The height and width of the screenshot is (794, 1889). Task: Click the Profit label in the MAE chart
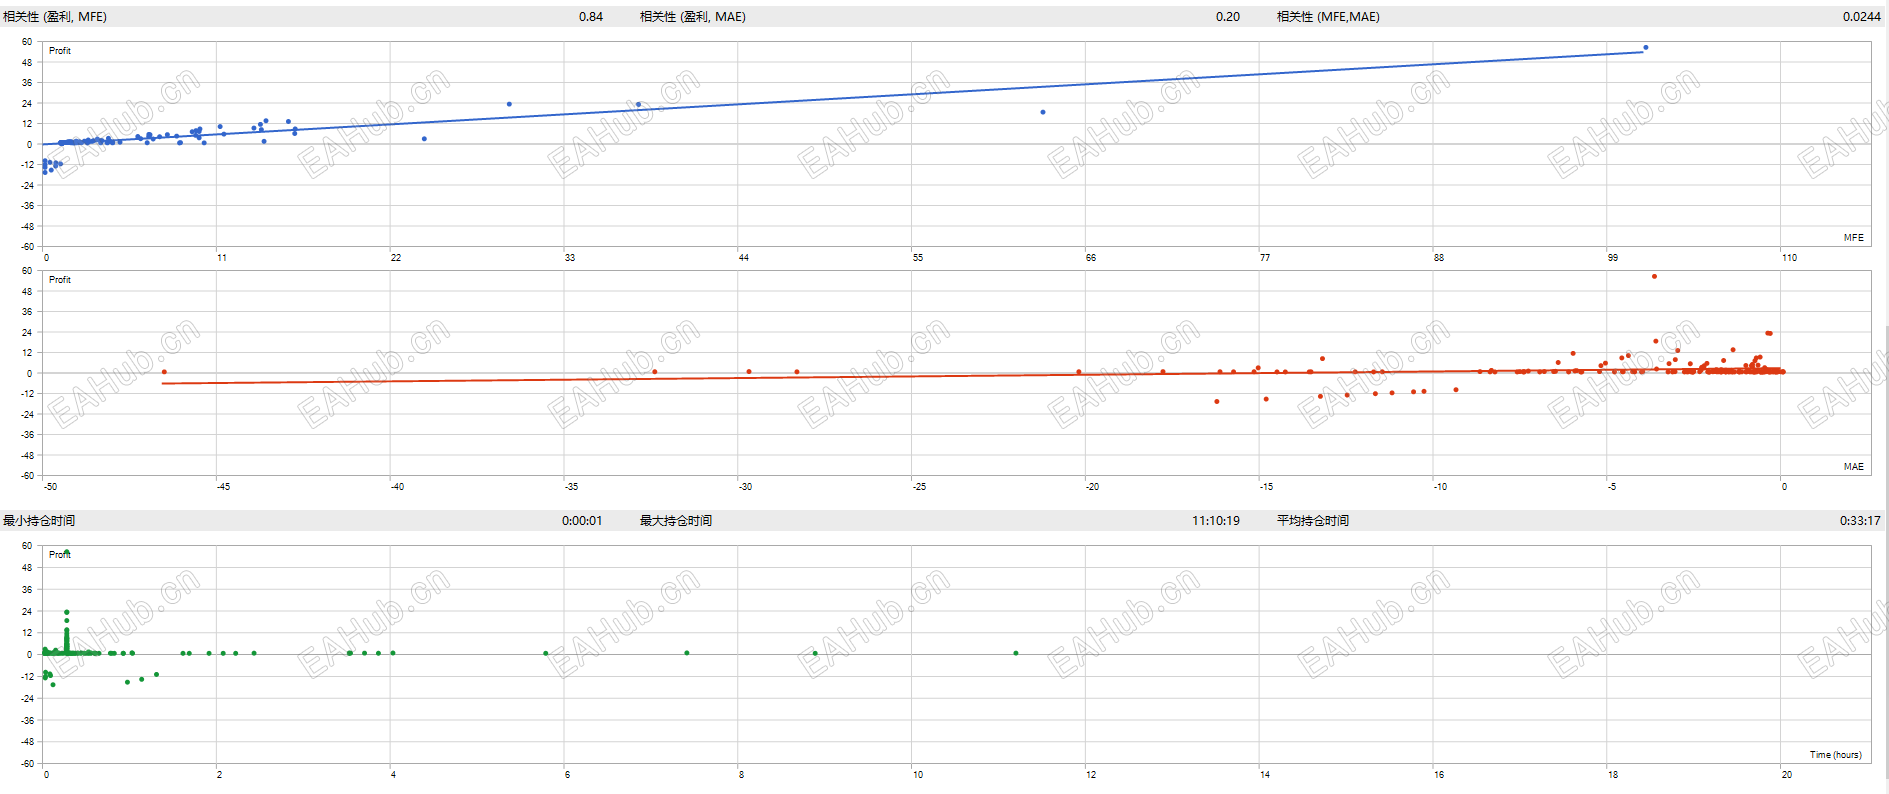pos(60,280)
